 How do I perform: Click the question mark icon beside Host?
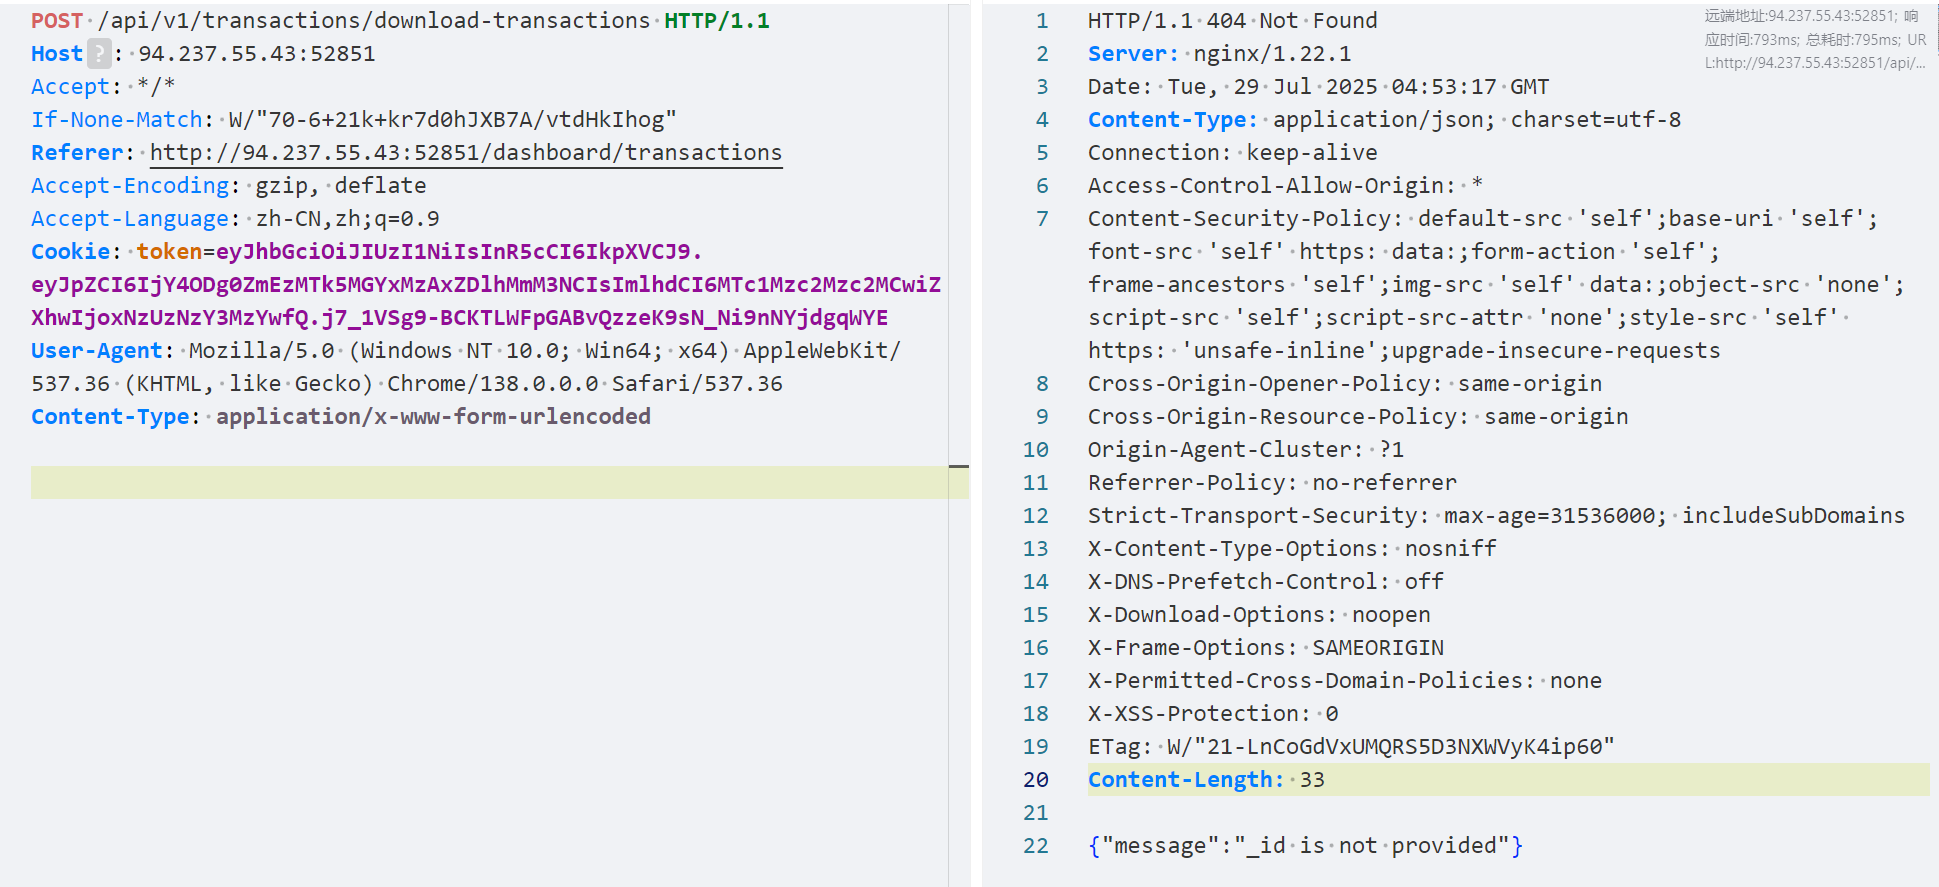[99, 53]
